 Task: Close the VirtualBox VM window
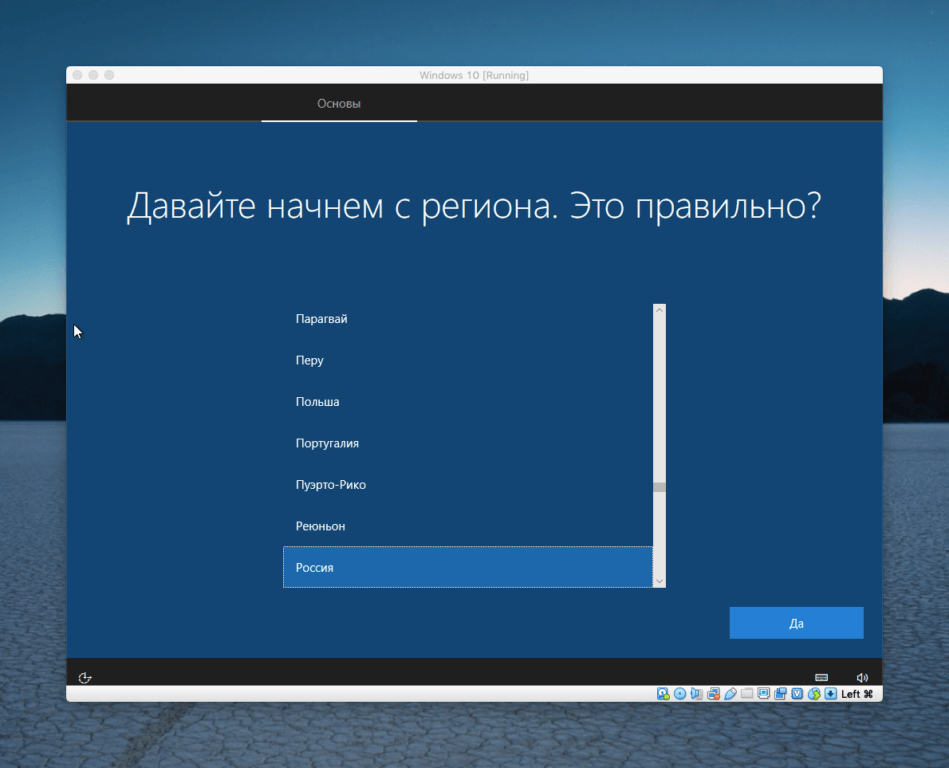coord(77,75)
